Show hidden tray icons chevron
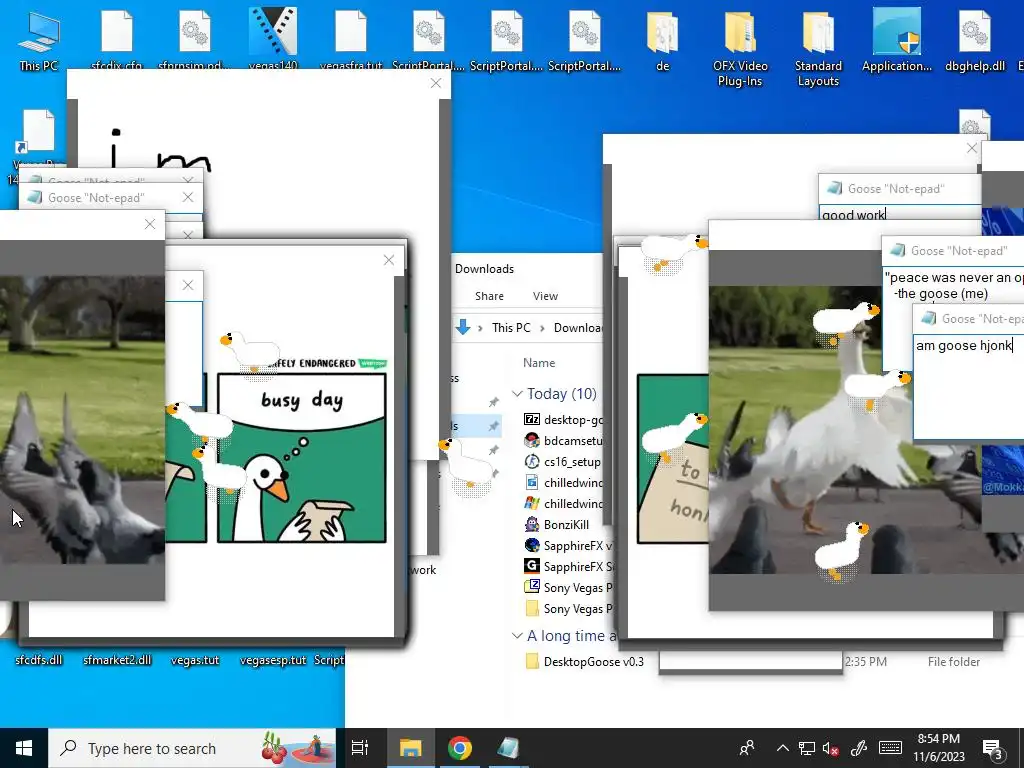 click(x=782, y=748)
